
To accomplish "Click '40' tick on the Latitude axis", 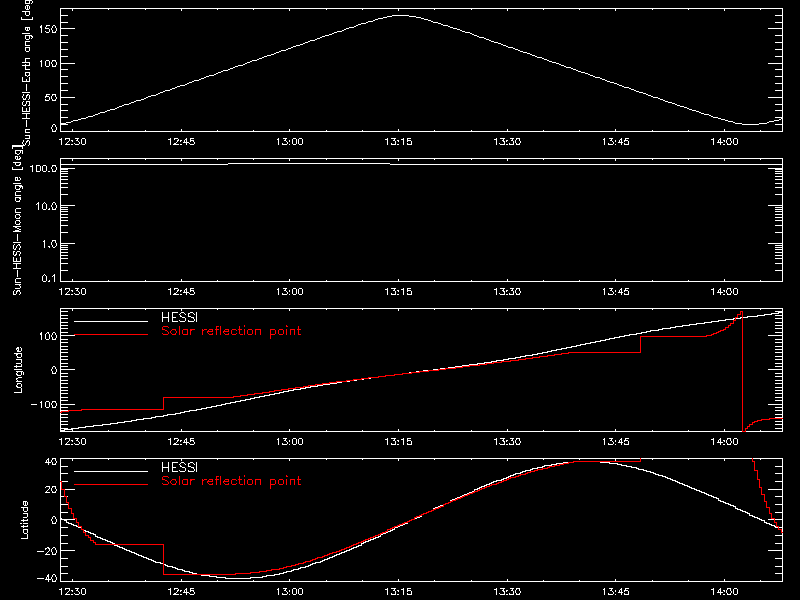I will tap(51, 462).
